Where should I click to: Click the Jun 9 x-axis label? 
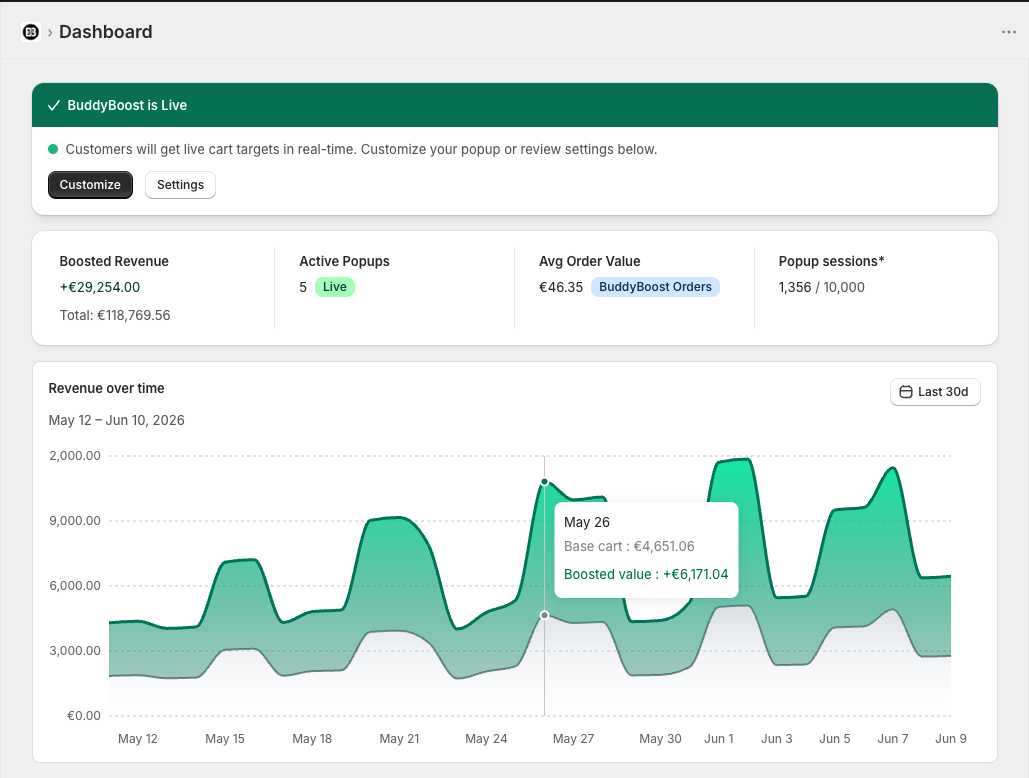(x=951, y=739)
